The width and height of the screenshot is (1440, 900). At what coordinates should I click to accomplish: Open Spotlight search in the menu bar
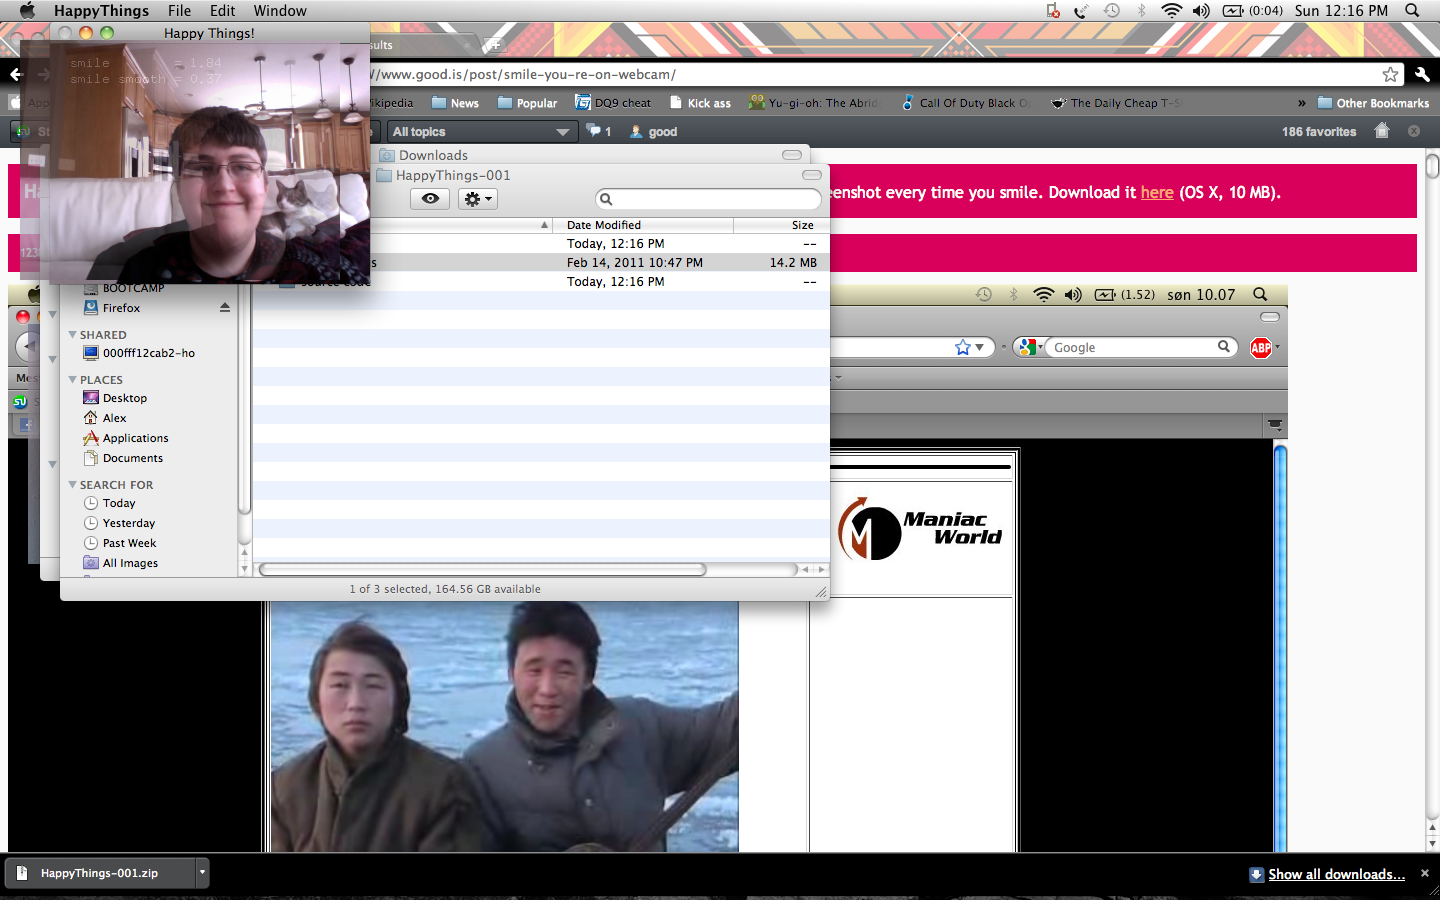pos(1412,11)
